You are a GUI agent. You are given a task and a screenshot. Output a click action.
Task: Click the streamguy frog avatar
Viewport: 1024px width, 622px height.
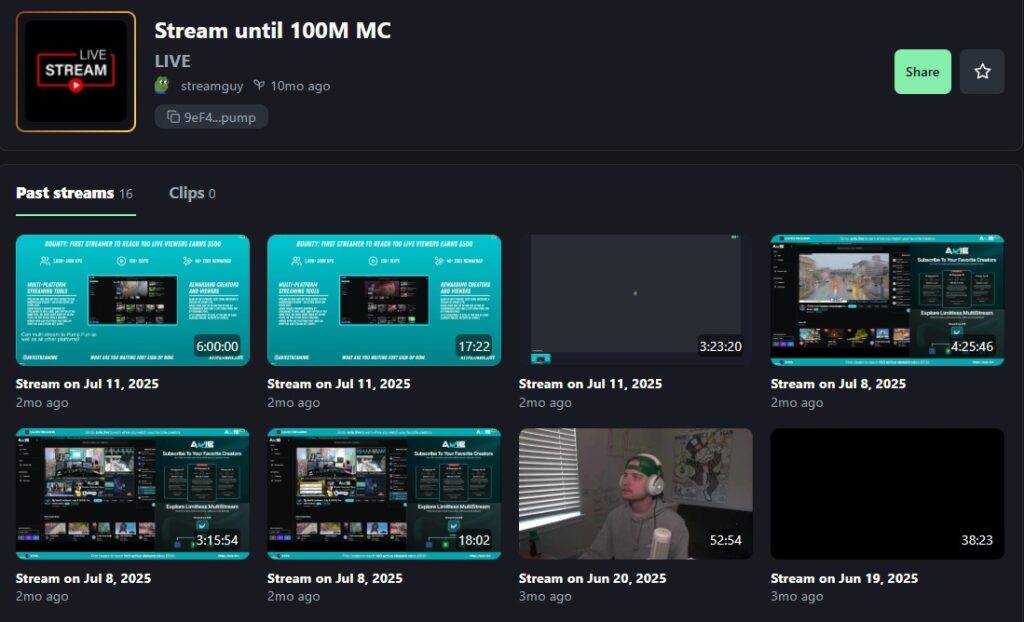click(163, 86)
